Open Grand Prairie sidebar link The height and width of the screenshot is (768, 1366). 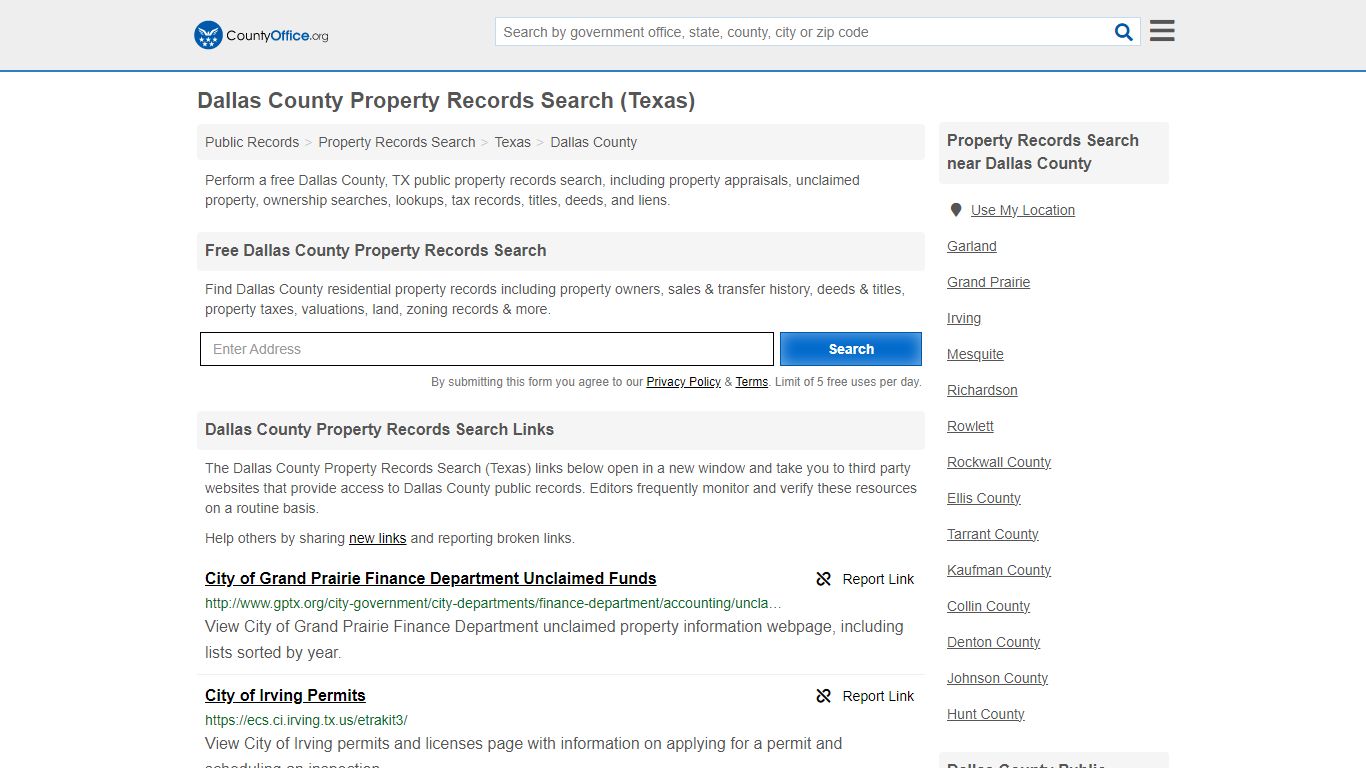tap(988, 282)
